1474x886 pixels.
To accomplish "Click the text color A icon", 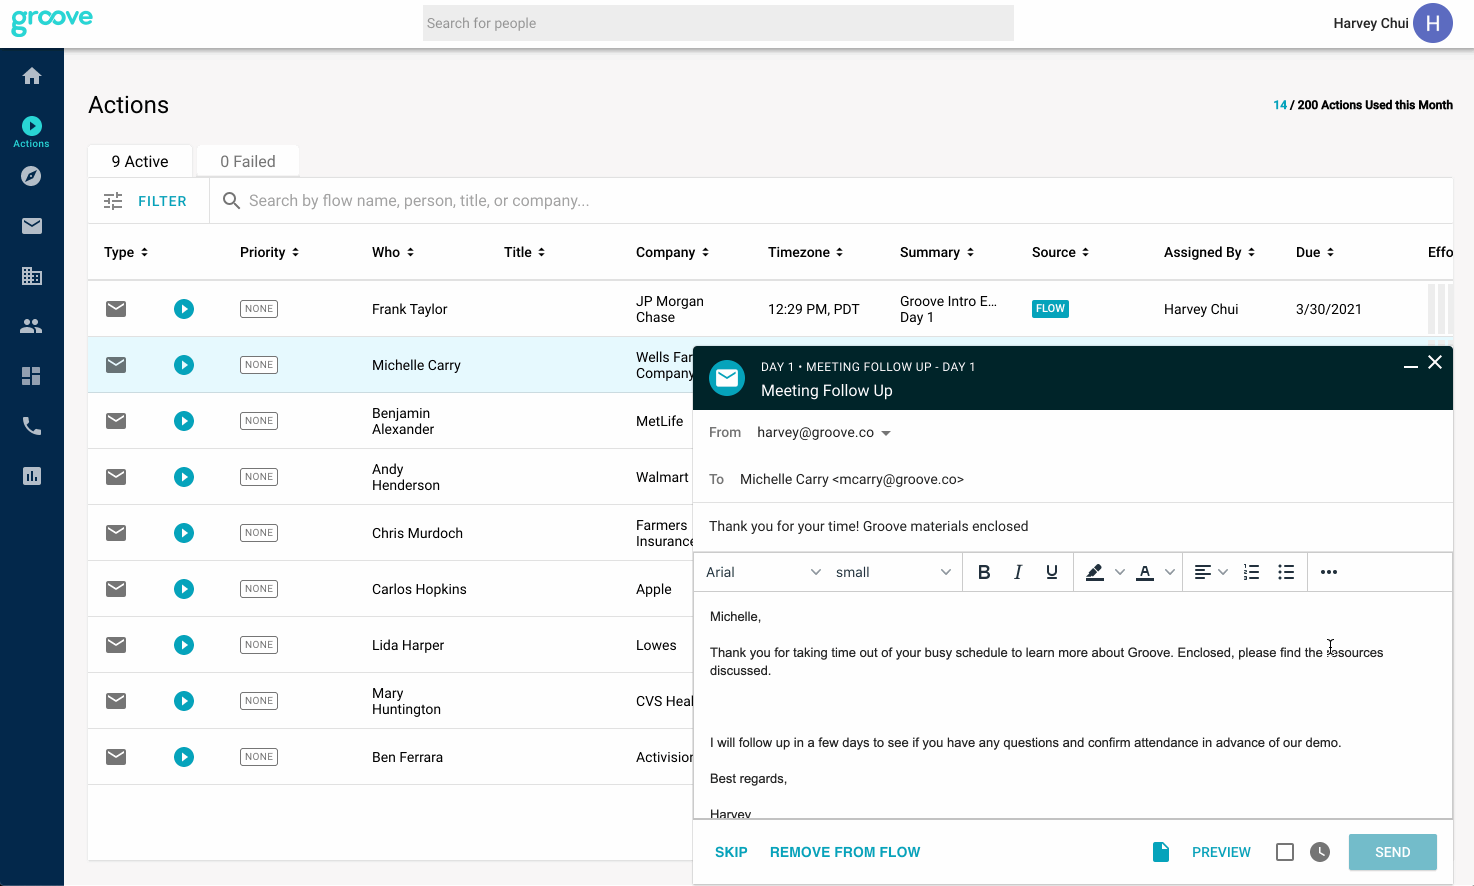I will coord(1146,572).
